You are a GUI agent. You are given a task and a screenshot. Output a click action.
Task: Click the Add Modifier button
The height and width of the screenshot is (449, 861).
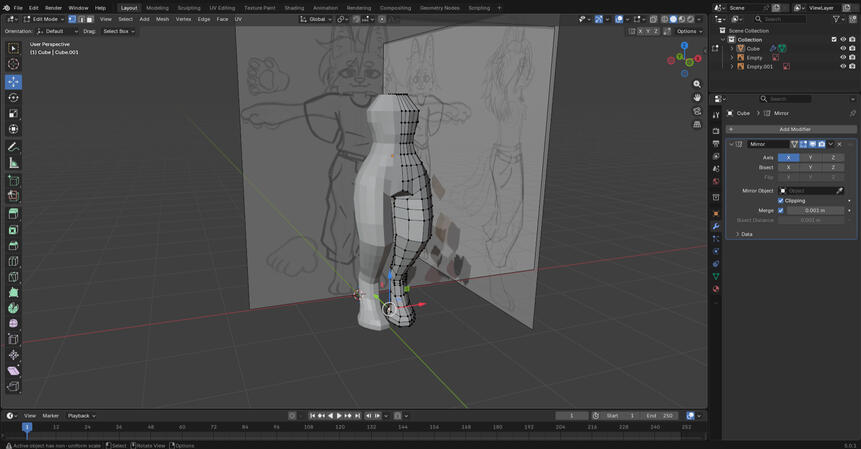pyautogui.click(x=791, y=130)
